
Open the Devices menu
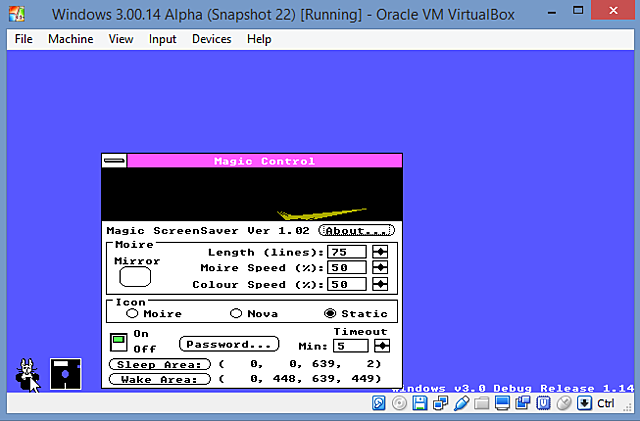tap(211, 39)
